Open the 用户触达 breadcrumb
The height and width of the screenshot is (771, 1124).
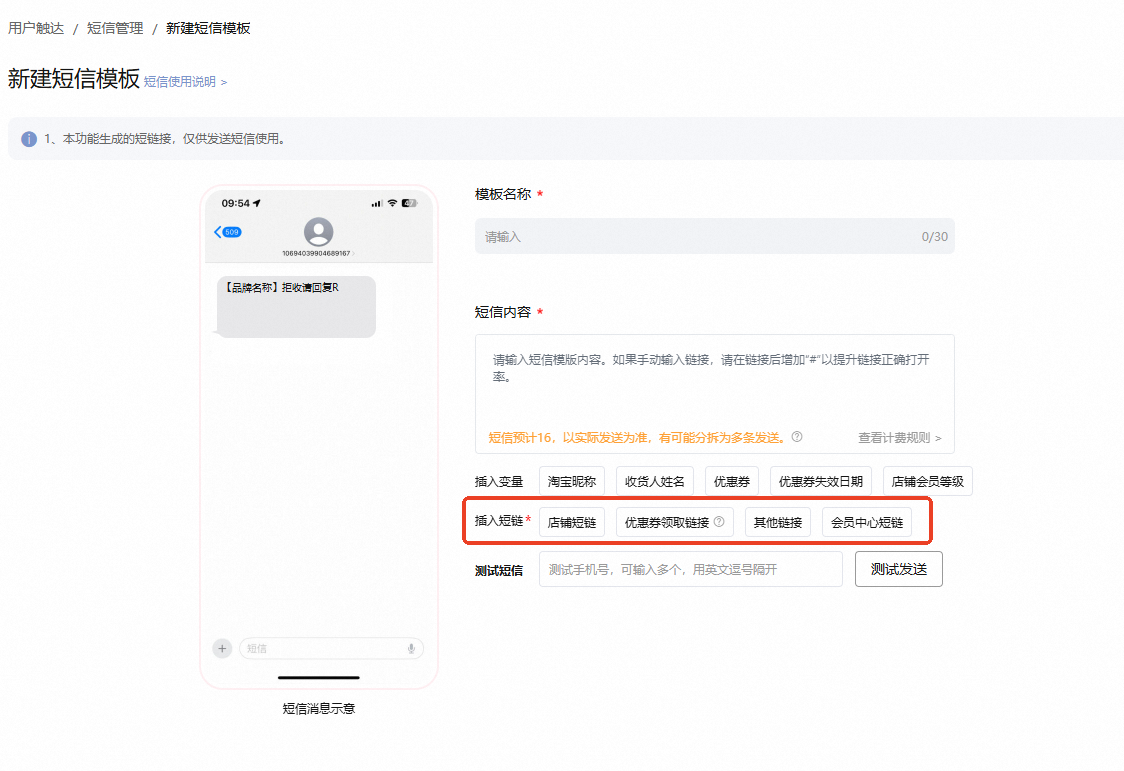pos(36,28)
